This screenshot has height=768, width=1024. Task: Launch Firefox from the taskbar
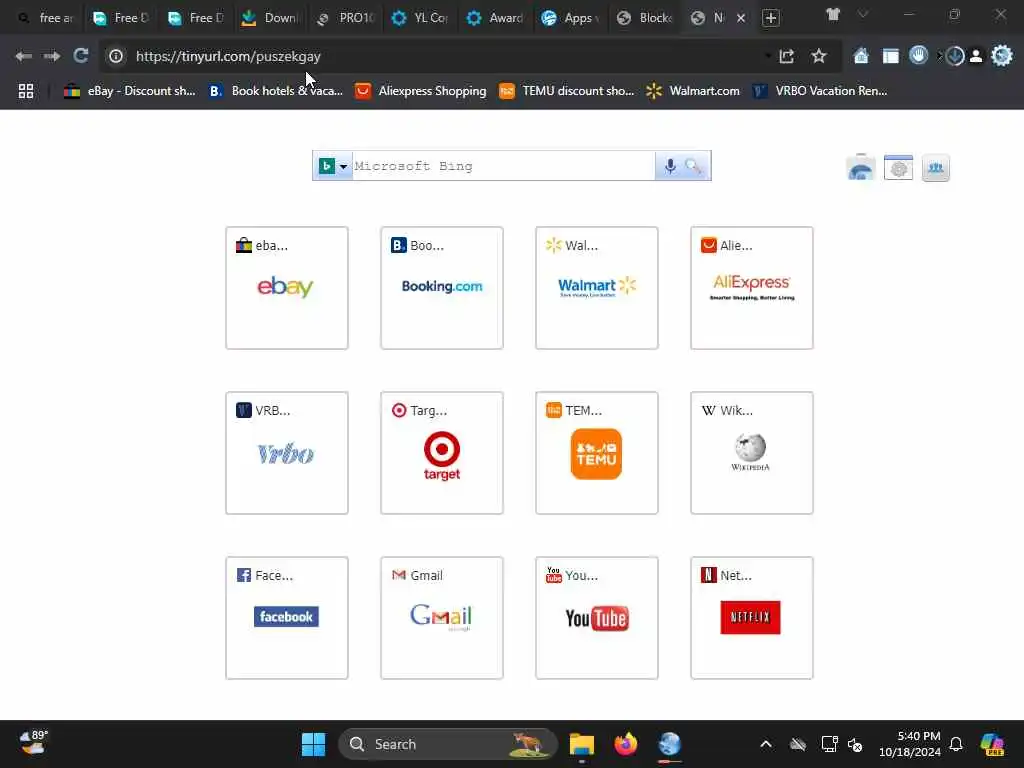click(x=626, y=744)
